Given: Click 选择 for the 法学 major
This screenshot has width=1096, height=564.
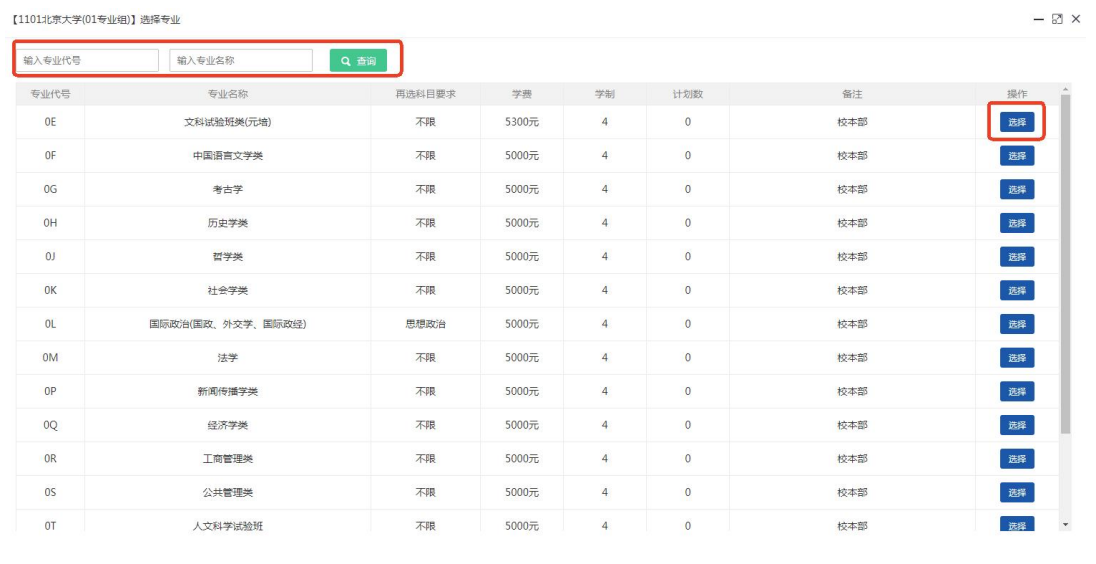Looking at the screenshot, I should (1017, 358).
